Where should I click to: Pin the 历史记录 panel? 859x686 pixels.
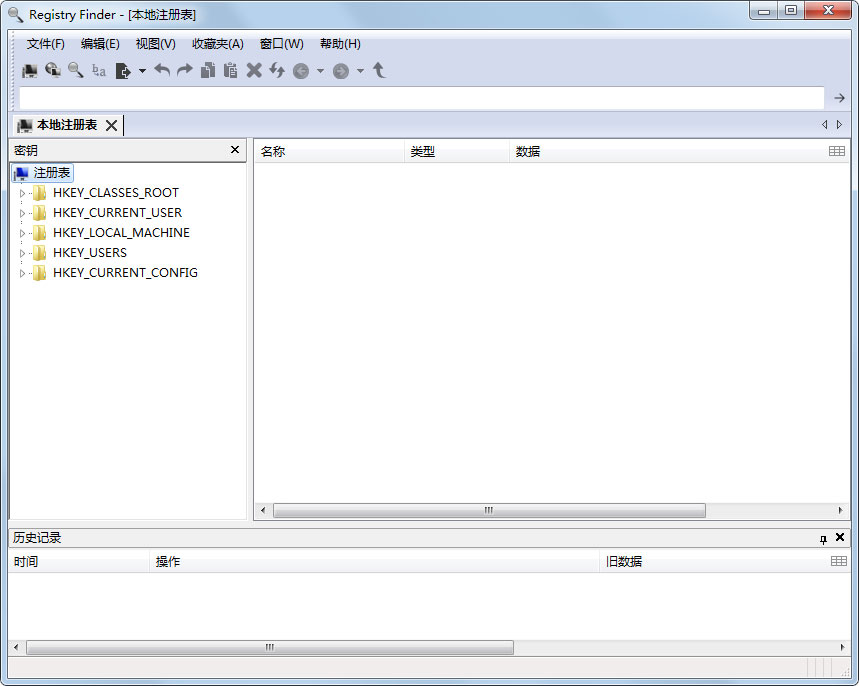click(823, 539)
